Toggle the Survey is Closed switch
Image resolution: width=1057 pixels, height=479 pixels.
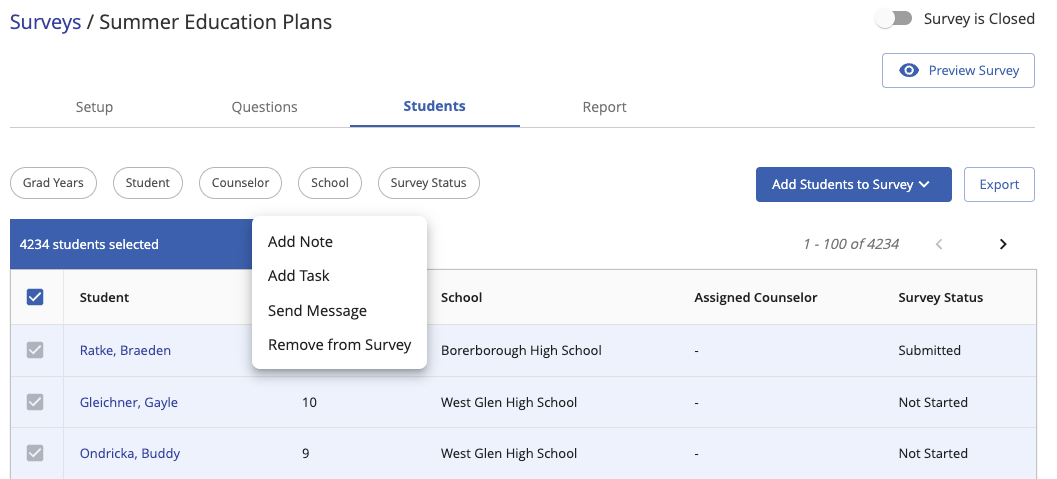(x=893, y=19)
